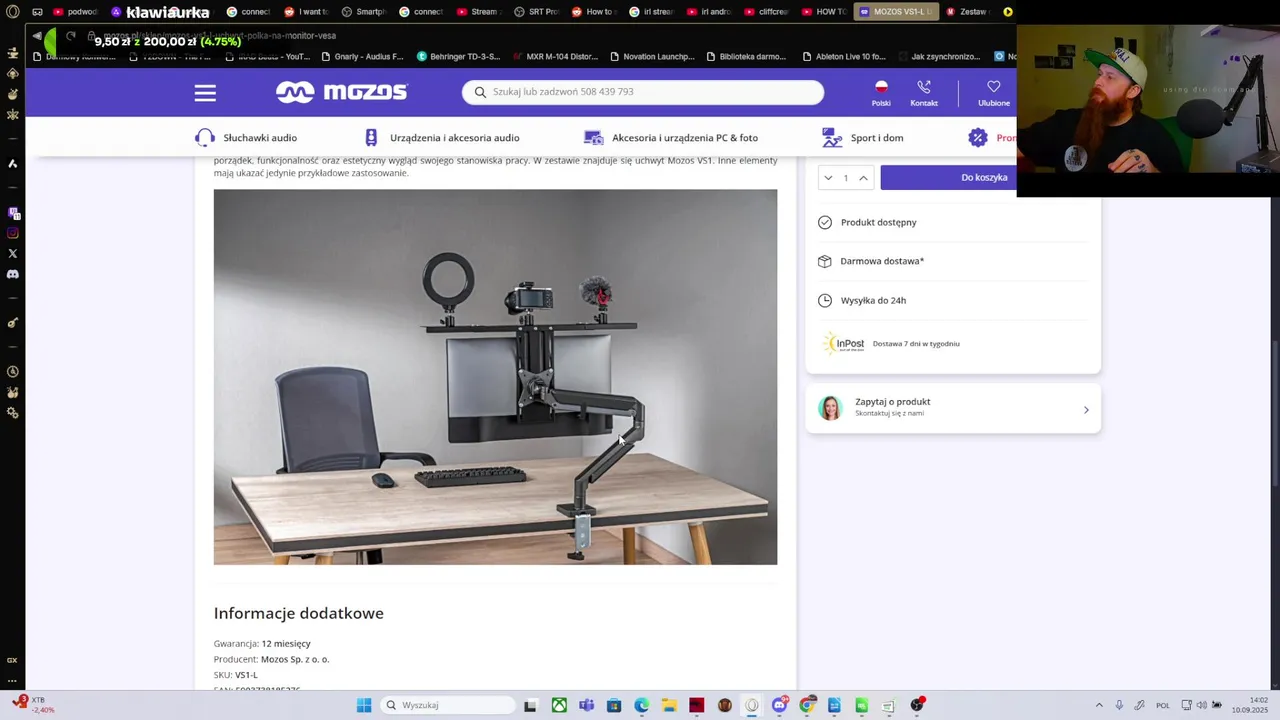Open the Windows Start menu

tap(364, 705)
